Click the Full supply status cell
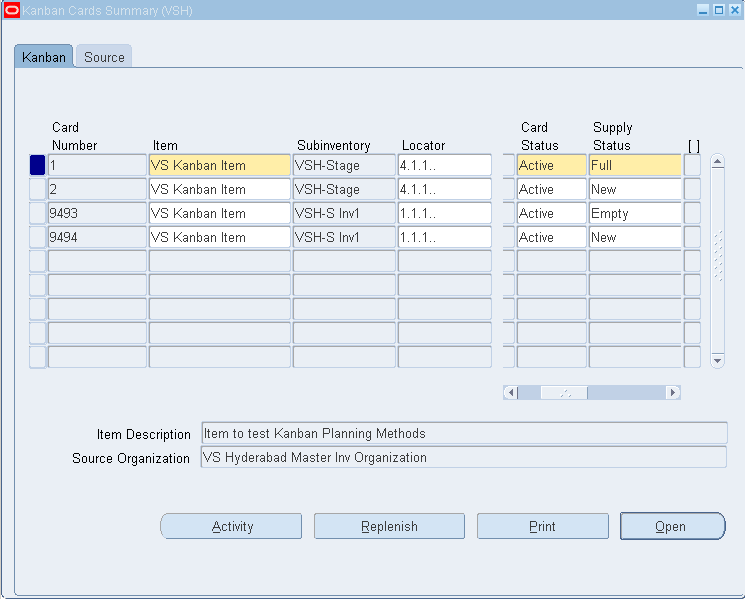This screenshot has height=599, width=745. click(635, 165)
